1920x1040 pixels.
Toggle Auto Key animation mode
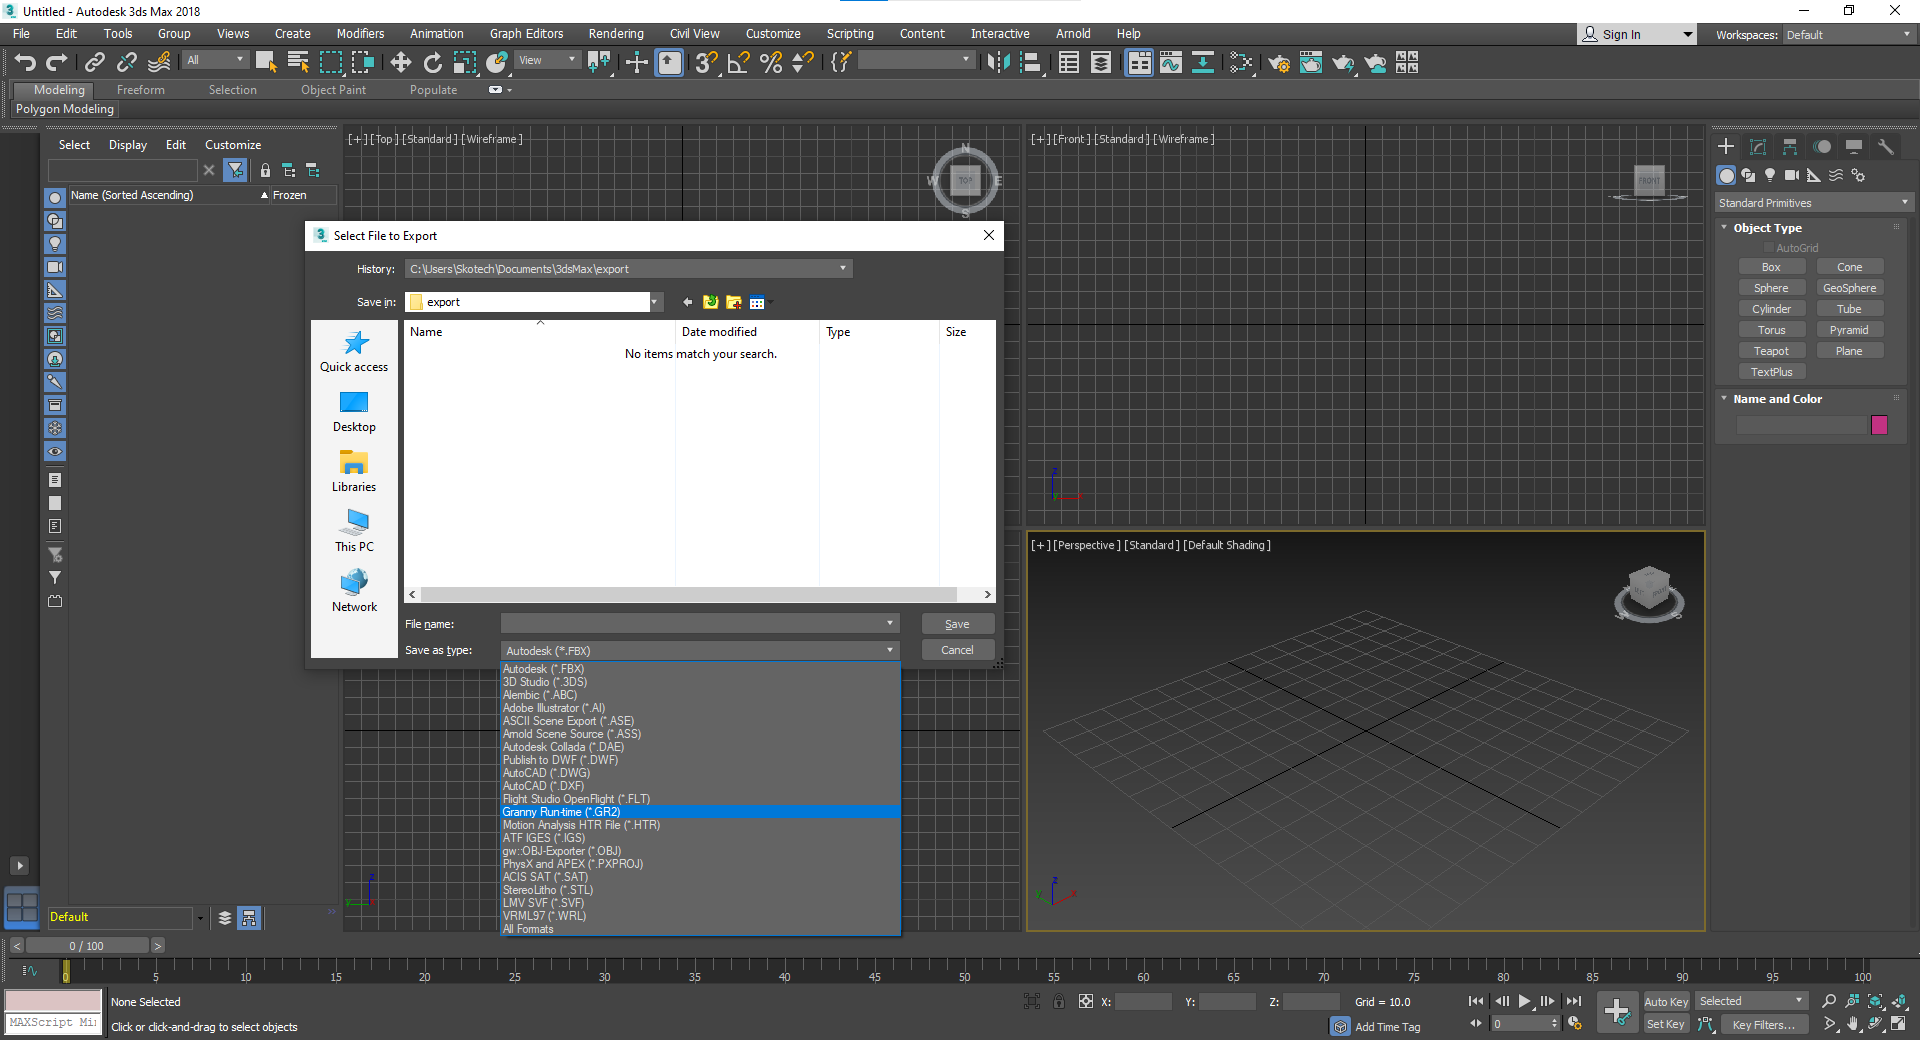tap(1666, 1002)
